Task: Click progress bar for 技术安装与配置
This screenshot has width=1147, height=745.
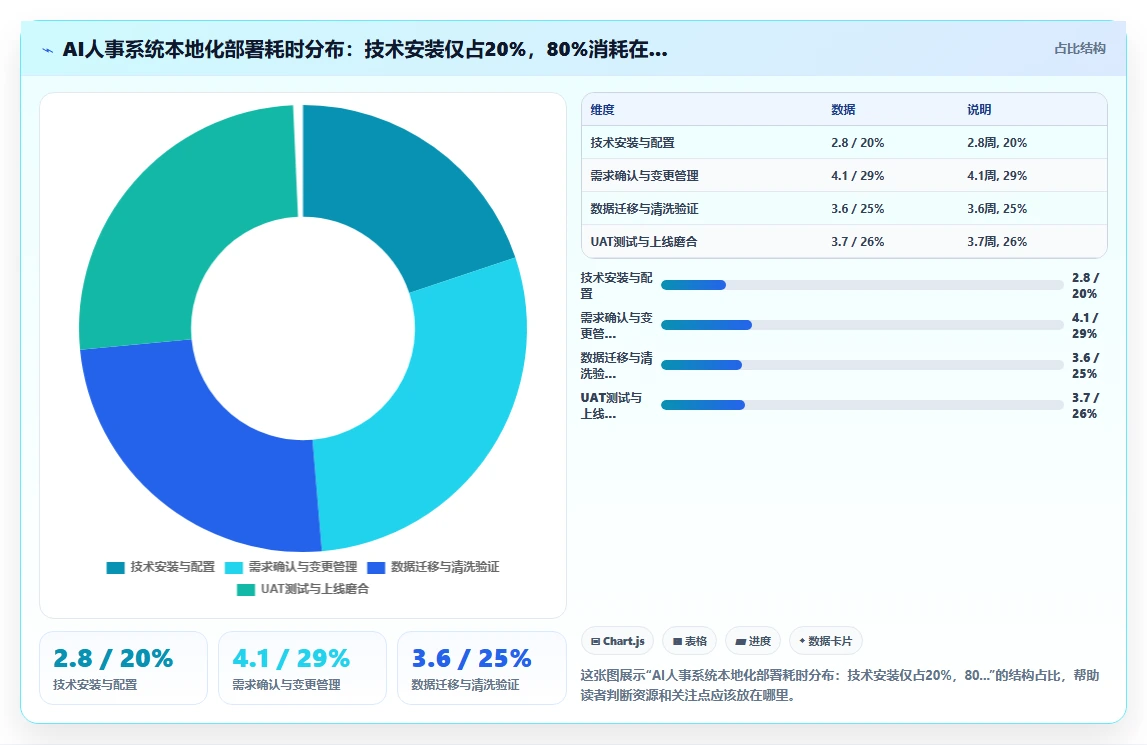Action: coord(862,285)
